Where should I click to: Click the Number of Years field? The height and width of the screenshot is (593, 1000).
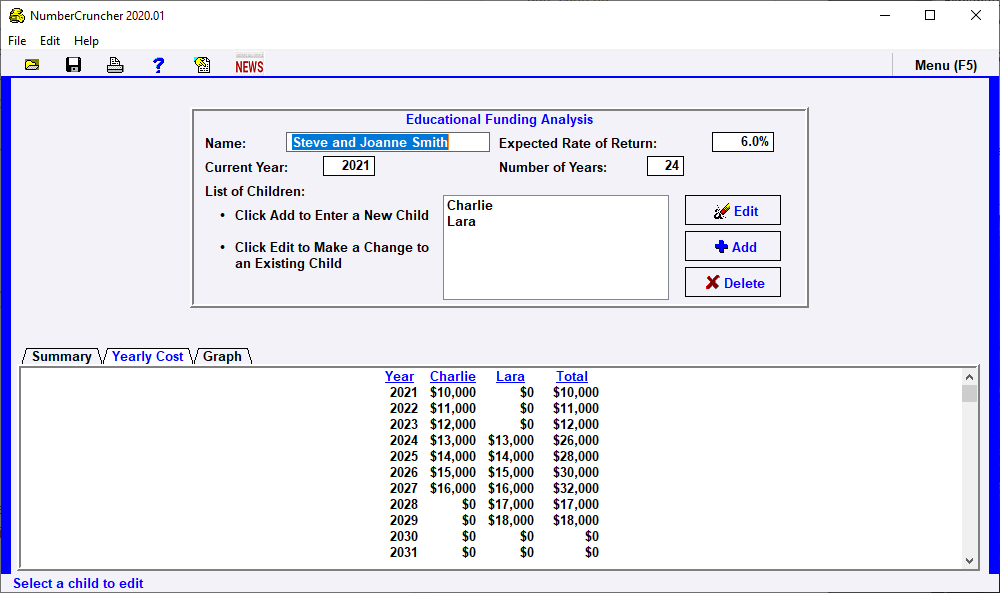click(665, 166)
